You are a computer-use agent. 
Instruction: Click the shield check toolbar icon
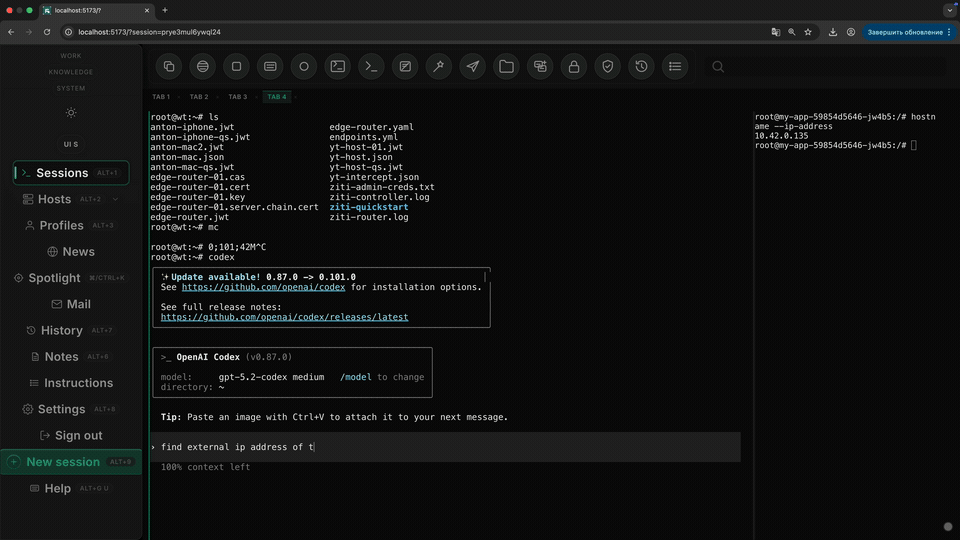click(x=607, y=67)
